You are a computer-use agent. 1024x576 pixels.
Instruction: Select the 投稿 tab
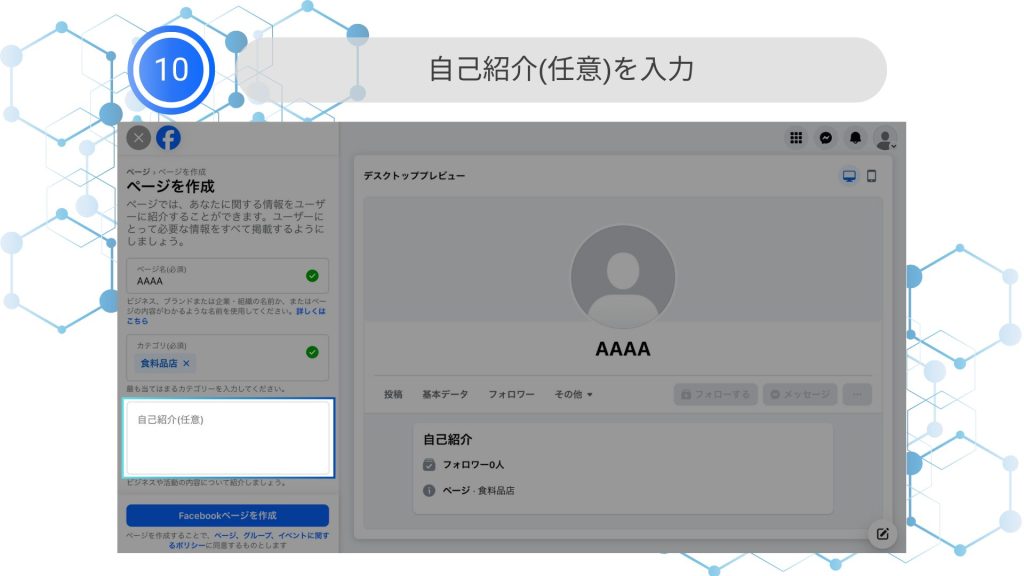(x=393, y=394)
